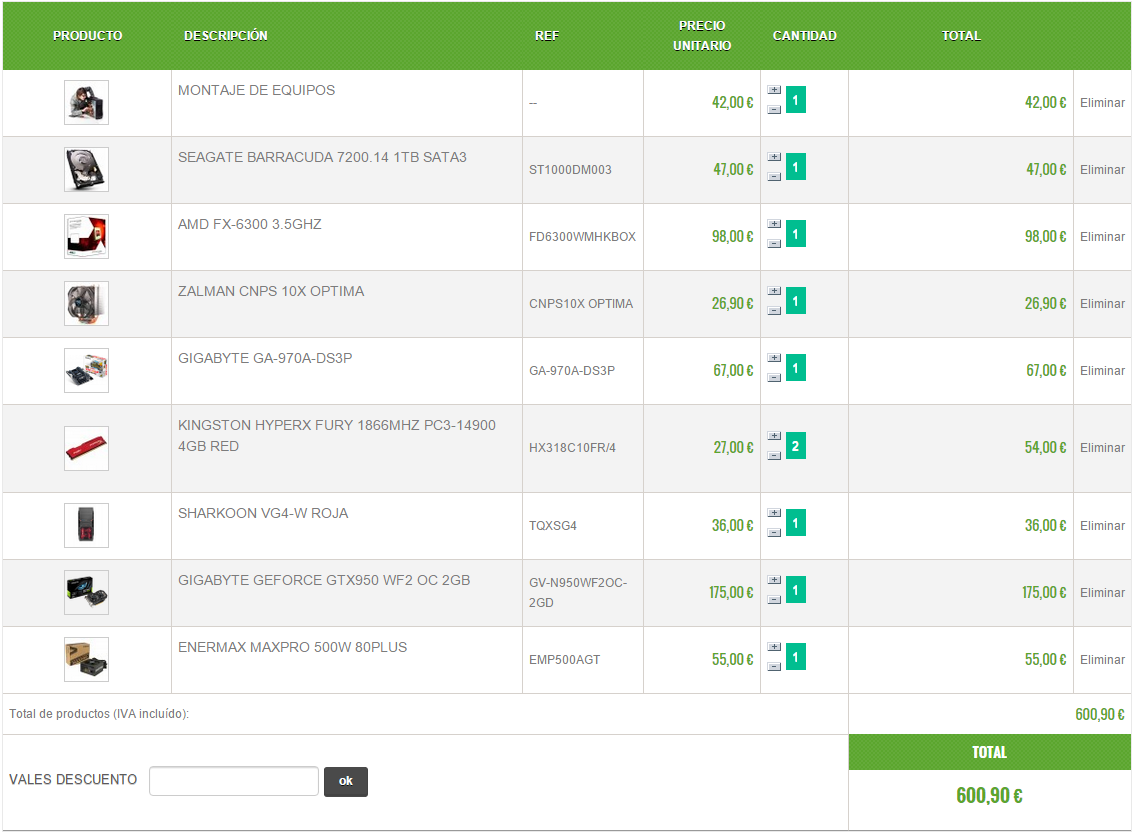The width and height of the screenshot is (1136, 835).
Task: Open GIGABYTE GEFORCE GTX950 WF2 OC description
Action: point(324,581)
